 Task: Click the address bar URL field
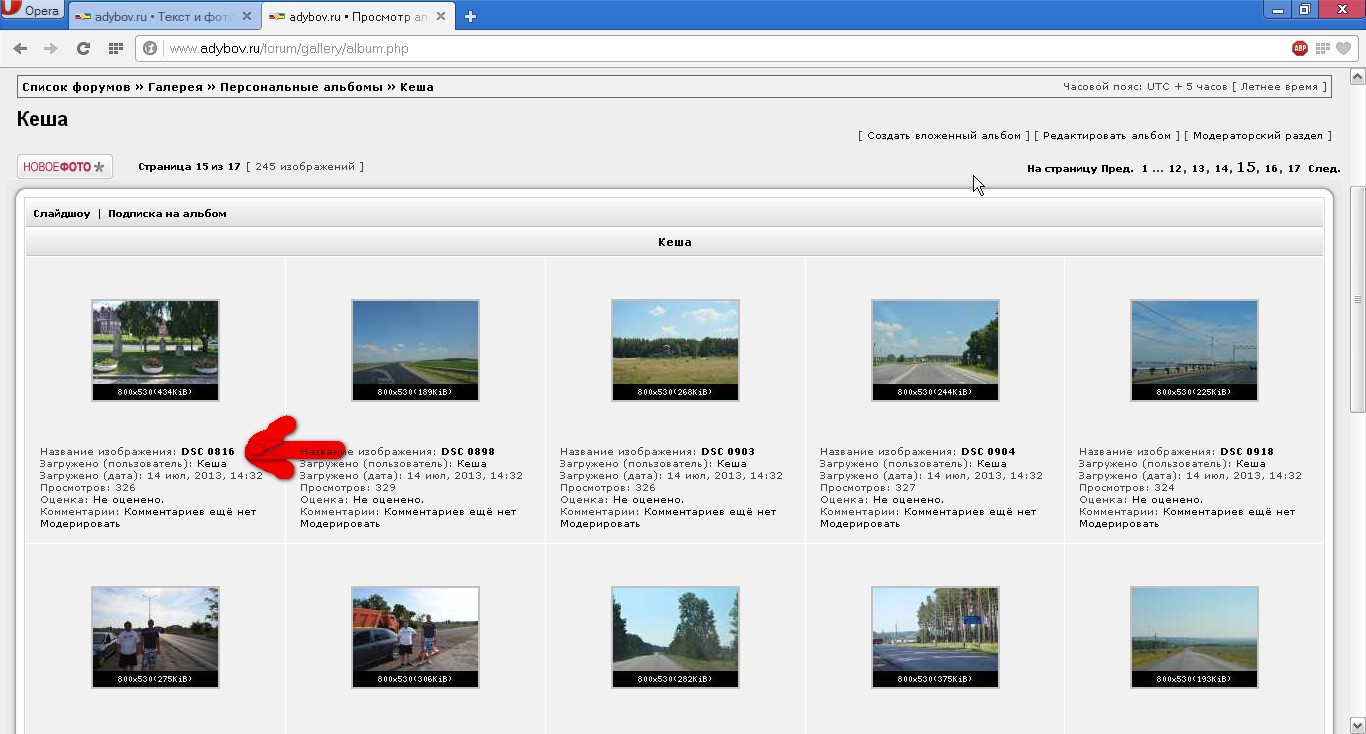click(x=700, y=48)
